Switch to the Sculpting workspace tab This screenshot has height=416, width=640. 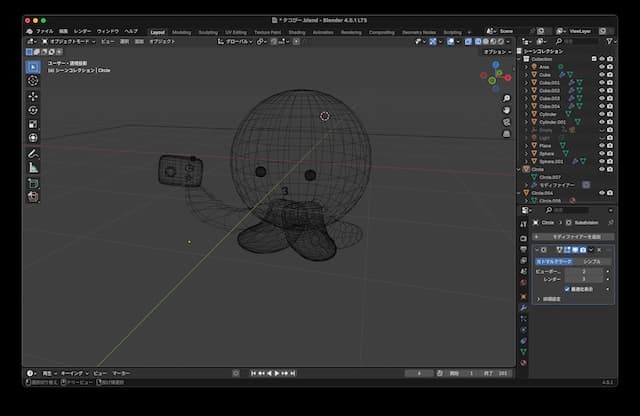208,32
